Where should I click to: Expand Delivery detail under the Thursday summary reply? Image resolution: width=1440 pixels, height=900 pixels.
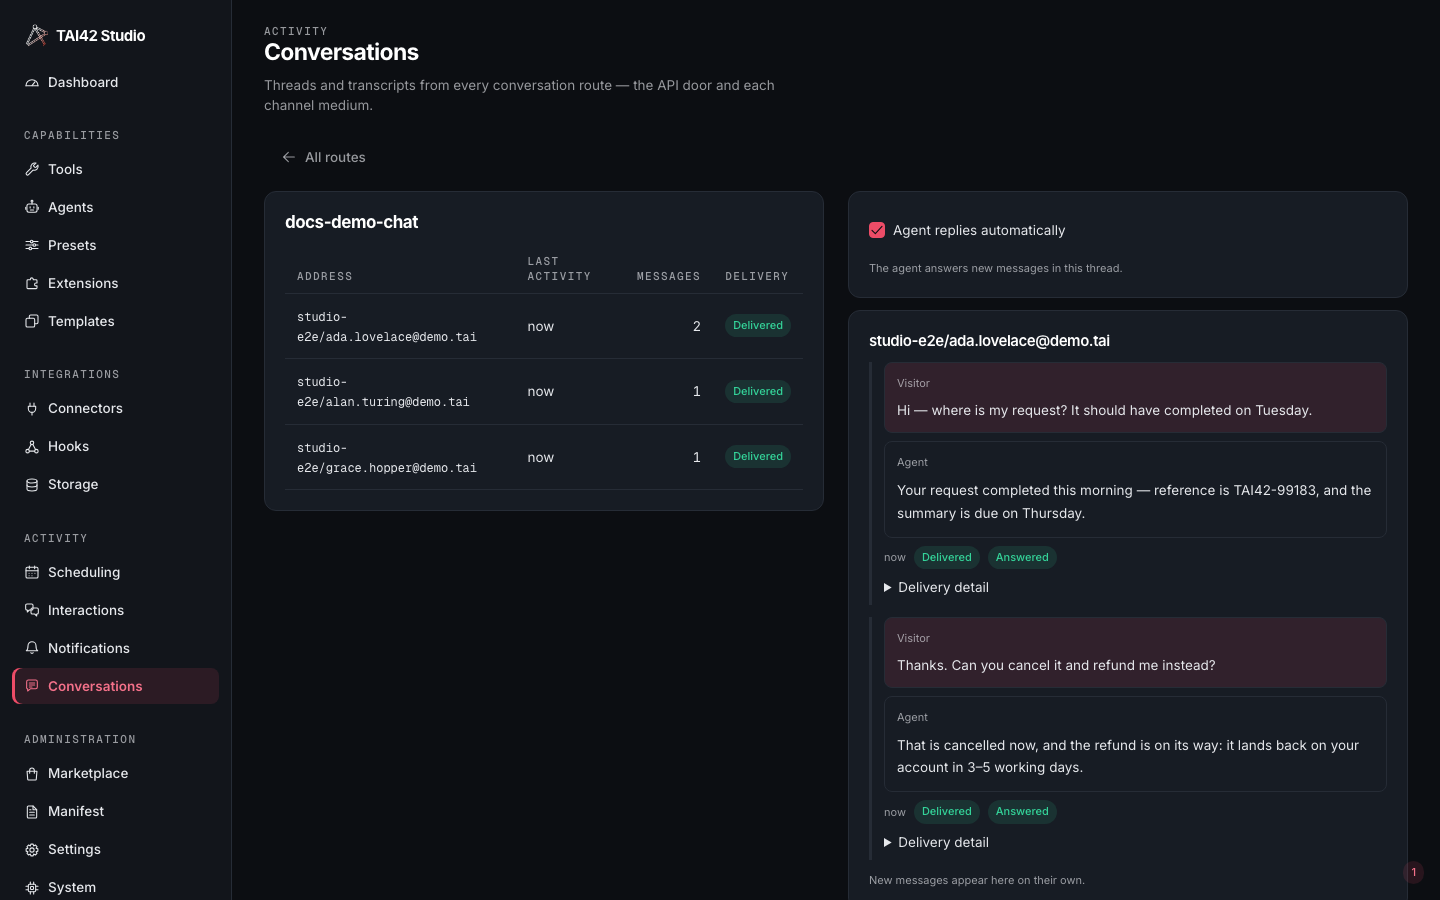(x=936, y=587)
